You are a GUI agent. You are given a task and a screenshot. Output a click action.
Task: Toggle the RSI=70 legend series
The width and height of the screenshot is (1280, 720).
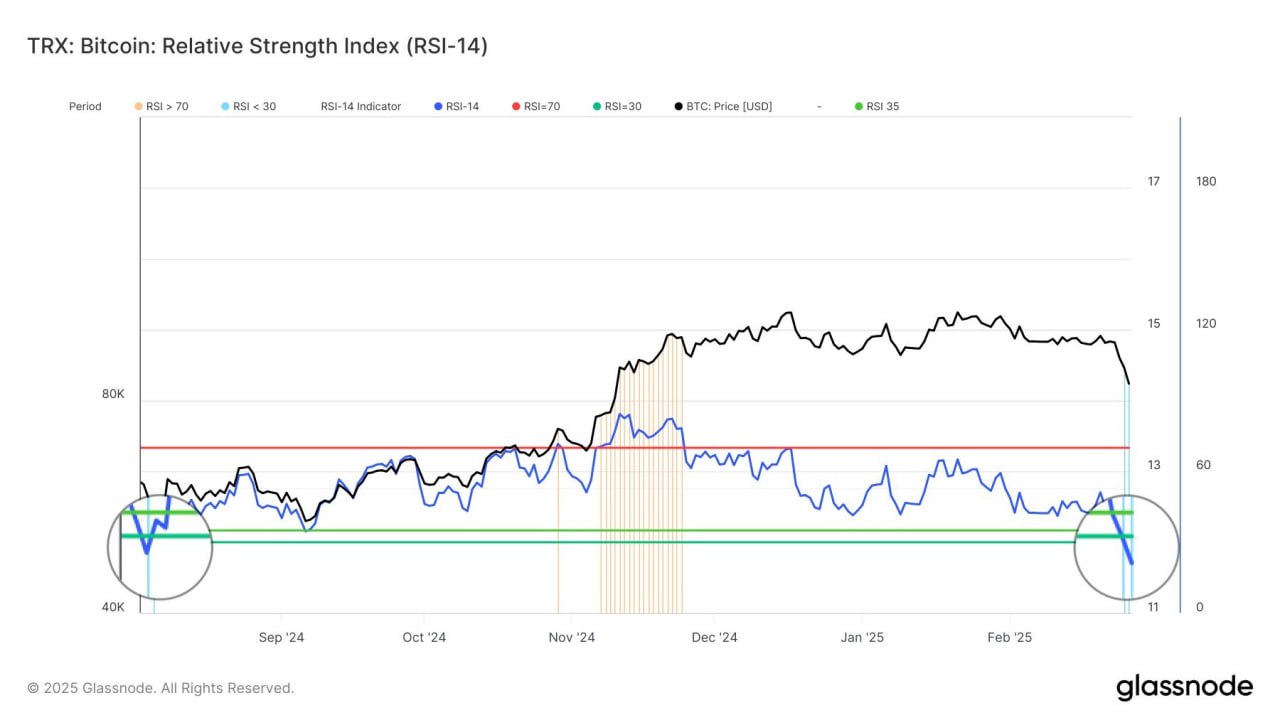click(x=535, y=106)
